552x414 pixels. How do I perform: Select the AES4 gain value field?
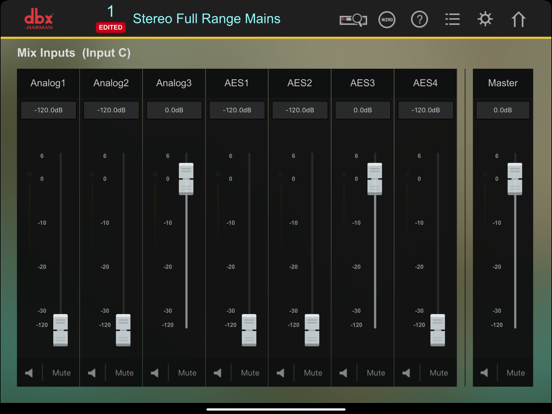tap(426, 110)
